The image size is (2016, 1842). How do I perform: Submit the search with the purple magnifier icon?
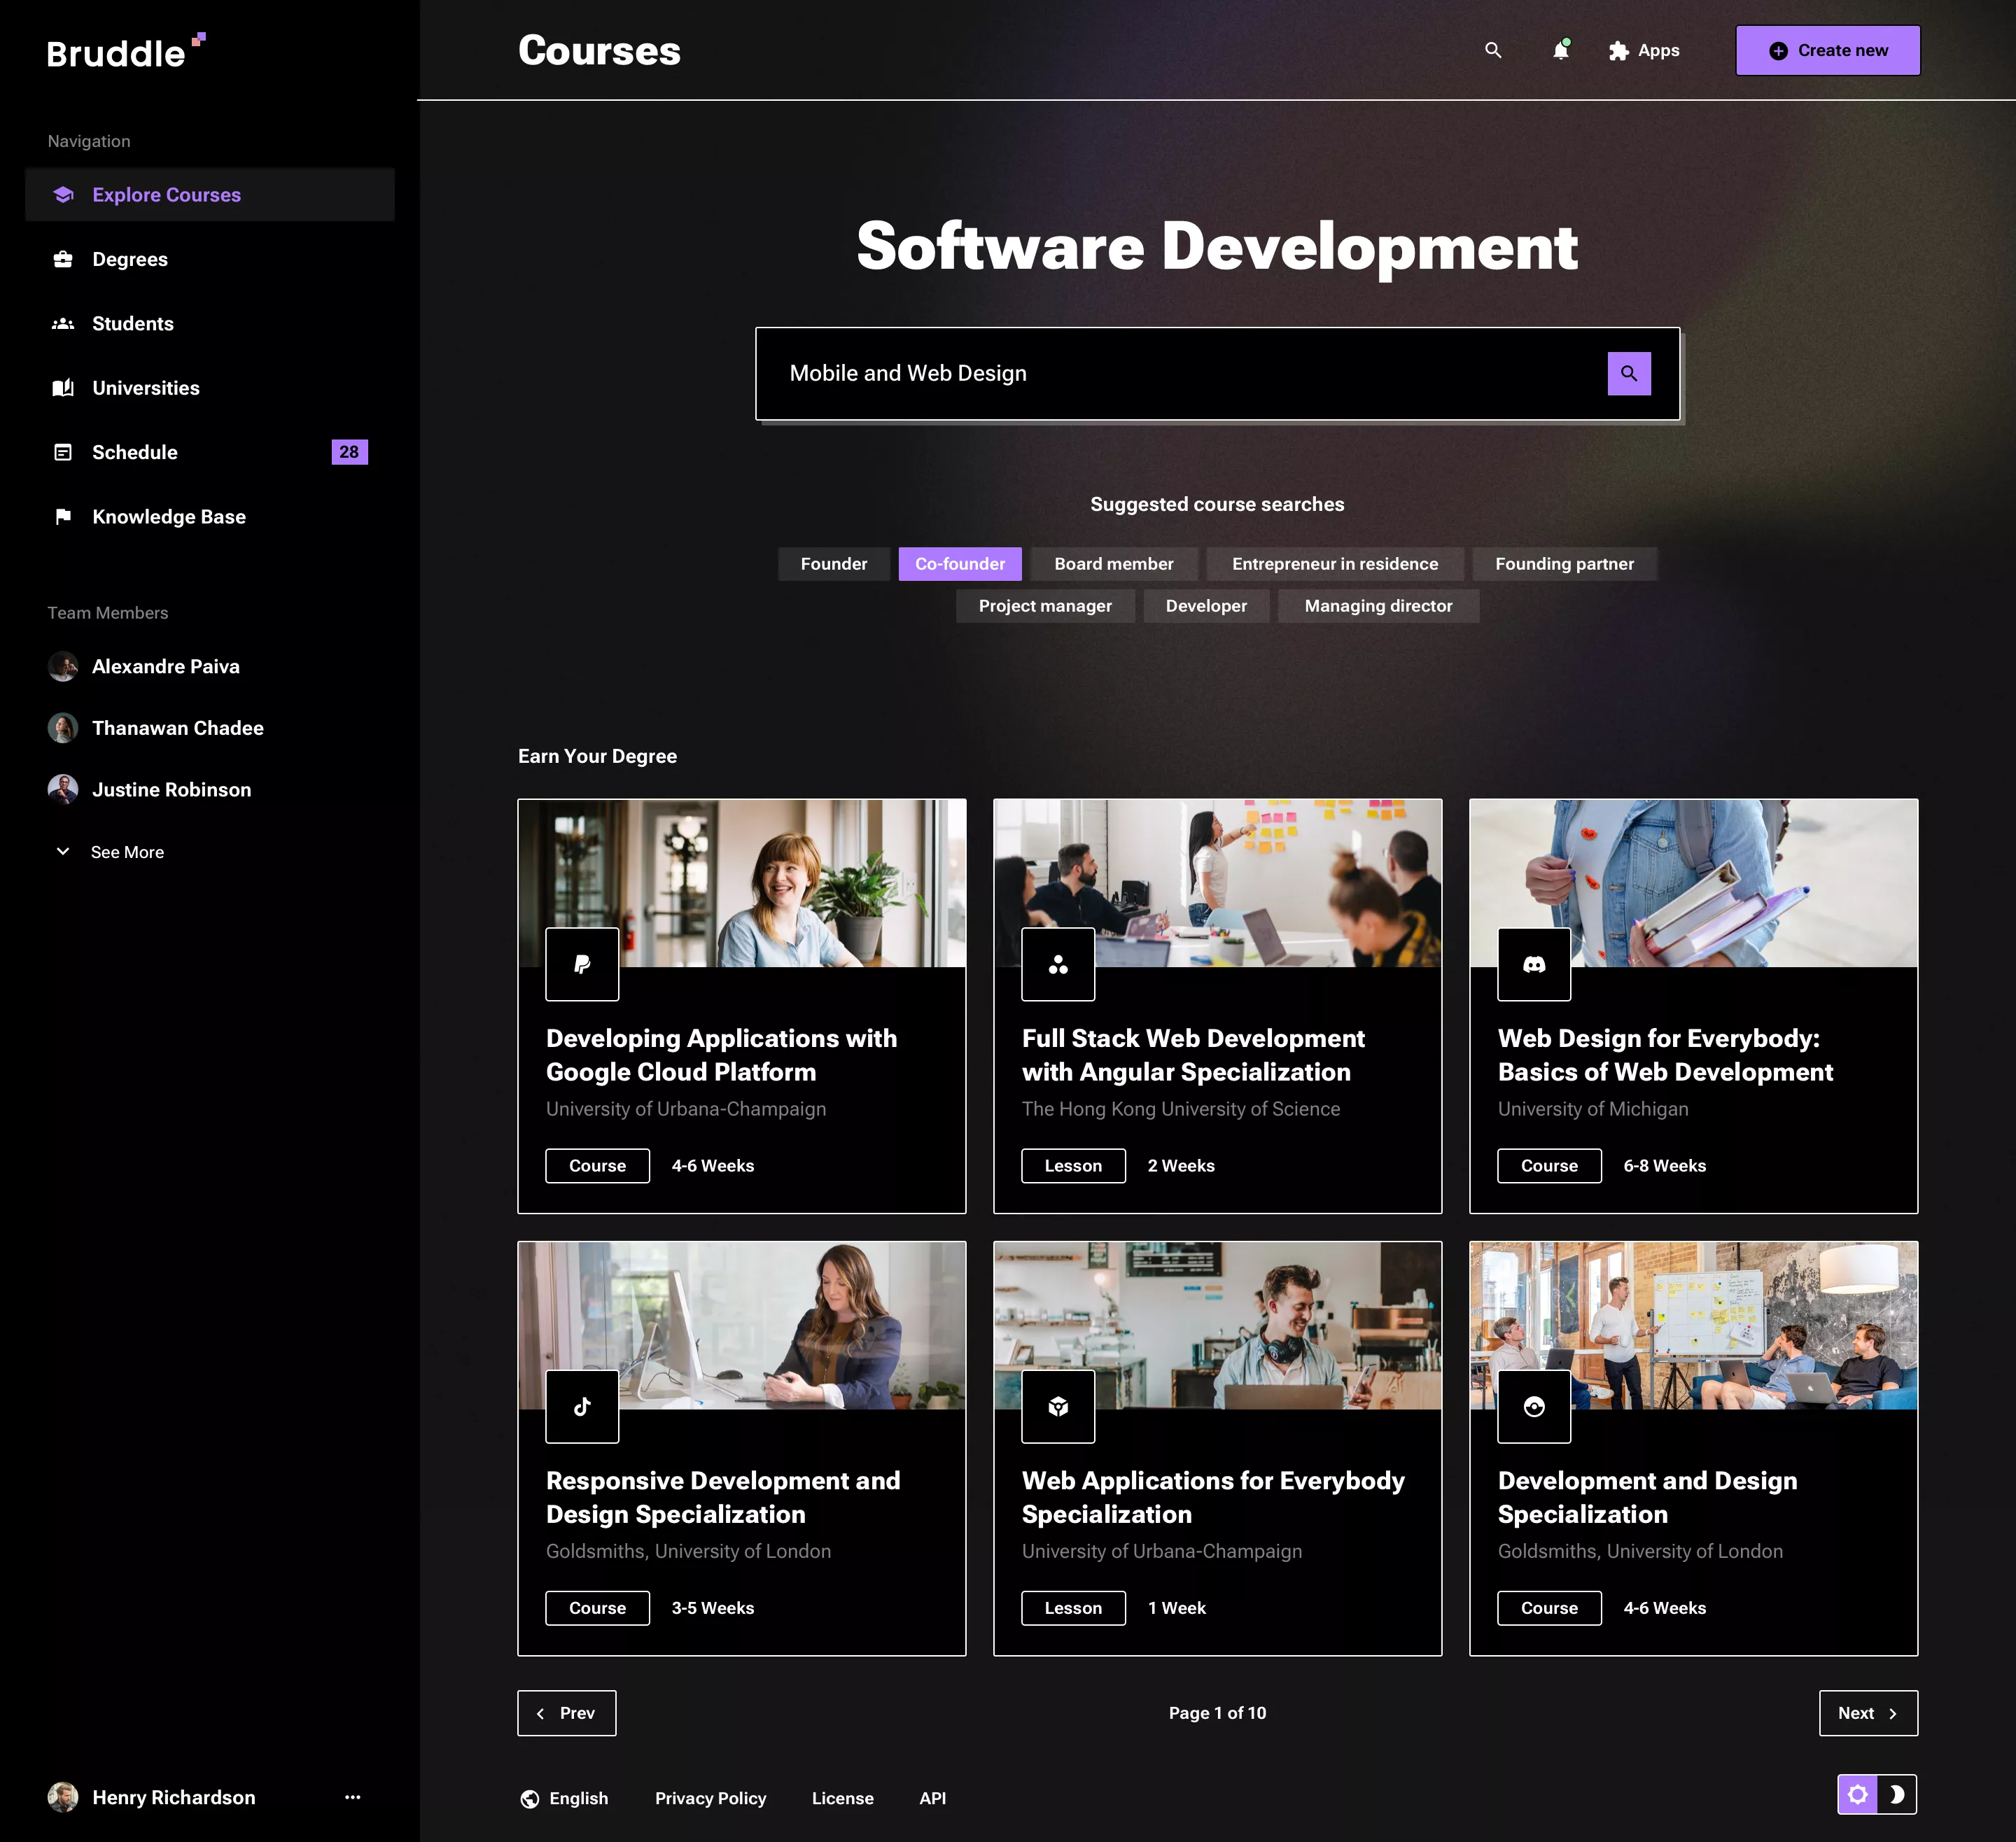click(x=1629, y=373)
